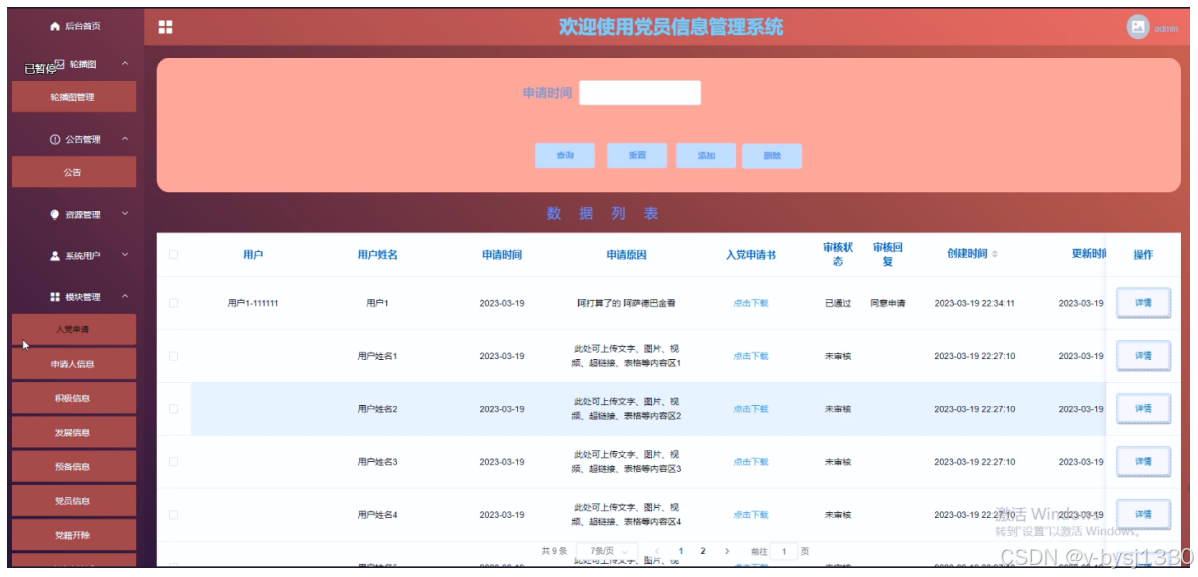1198x577 pixels.
Task: Select 积极信息 in the sidebar
Action: pyautogui.click(x=73, y=398)
